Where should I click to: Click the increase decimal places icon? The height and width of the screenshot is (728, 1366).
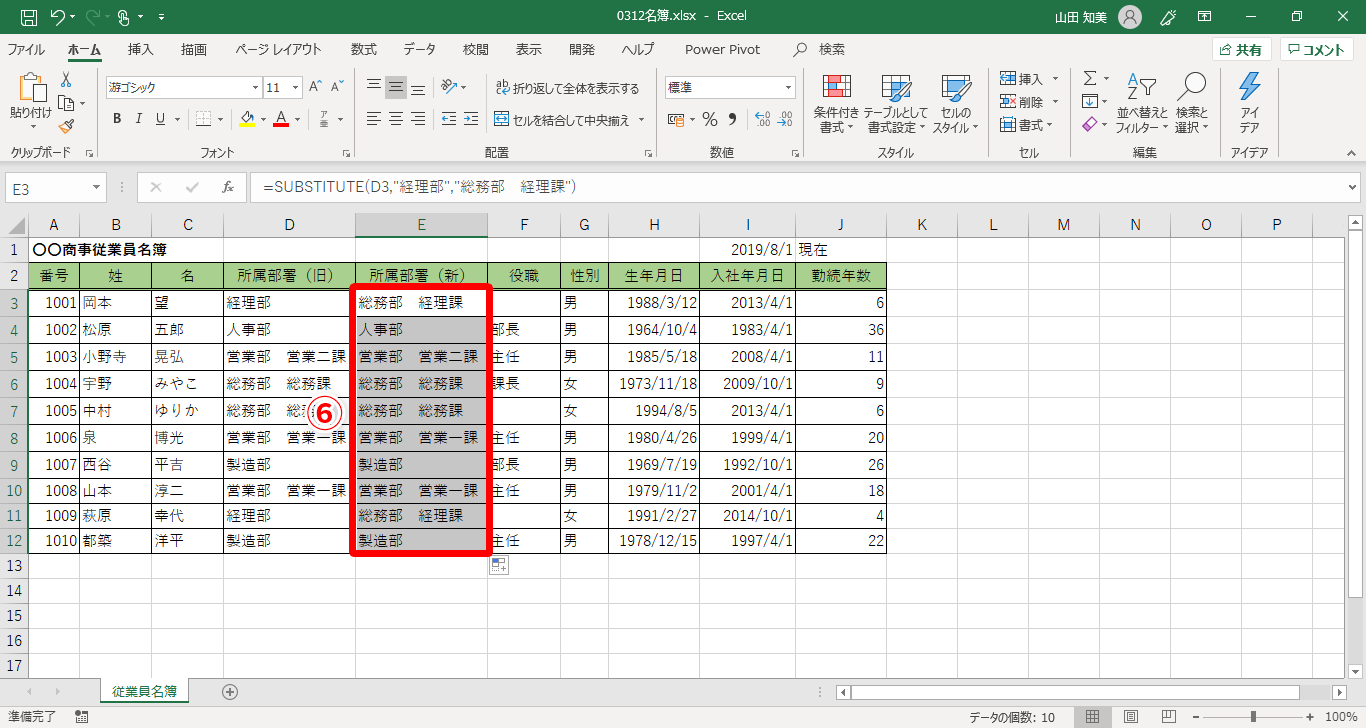pos(762,119)
